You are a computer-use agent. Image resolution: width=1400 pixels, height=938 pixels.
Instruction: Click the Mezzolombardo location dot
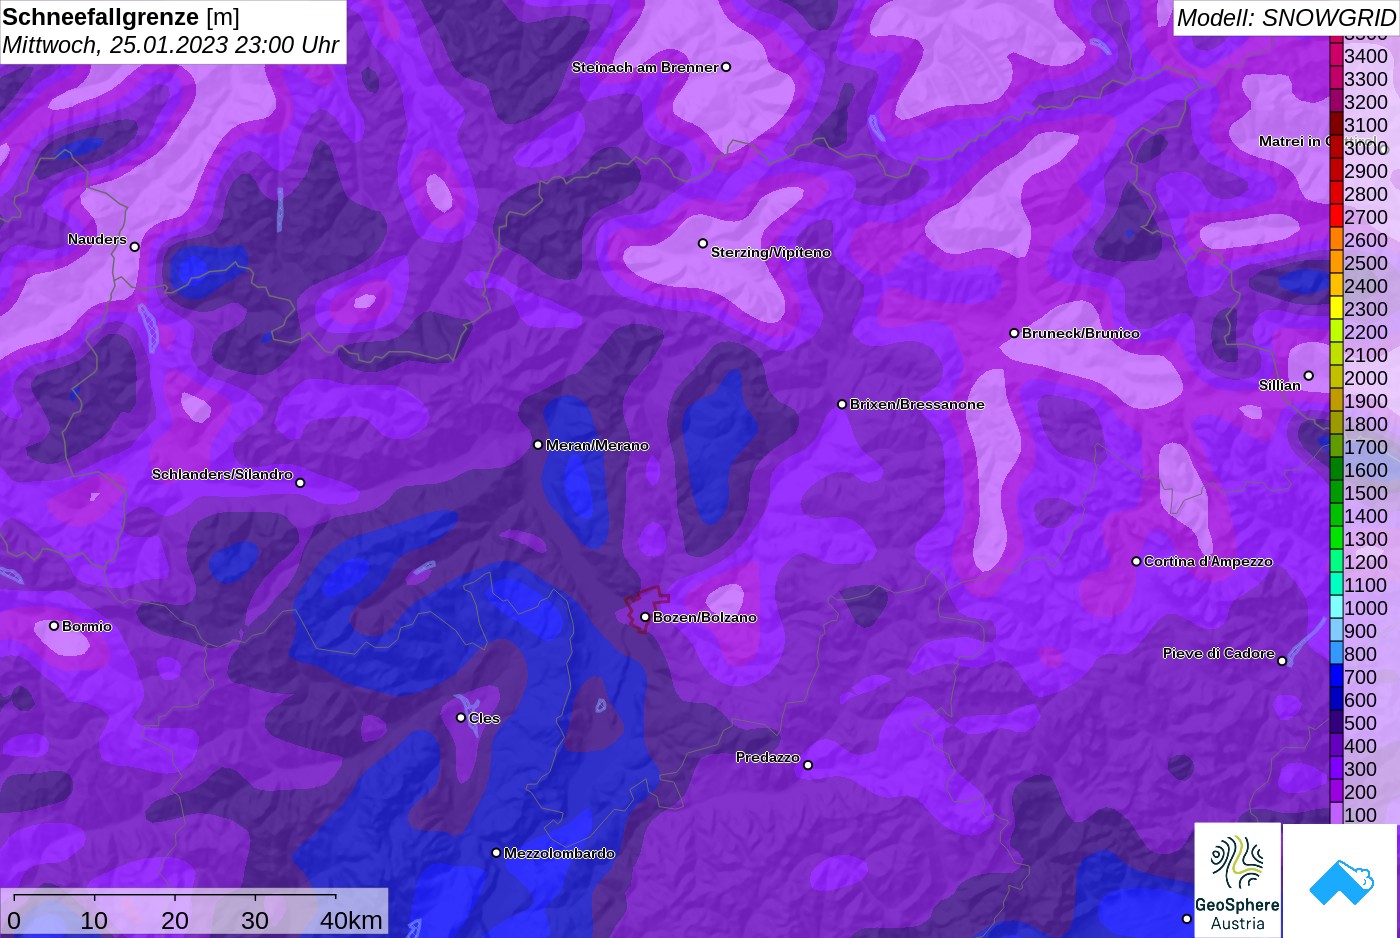coord(496,853)
